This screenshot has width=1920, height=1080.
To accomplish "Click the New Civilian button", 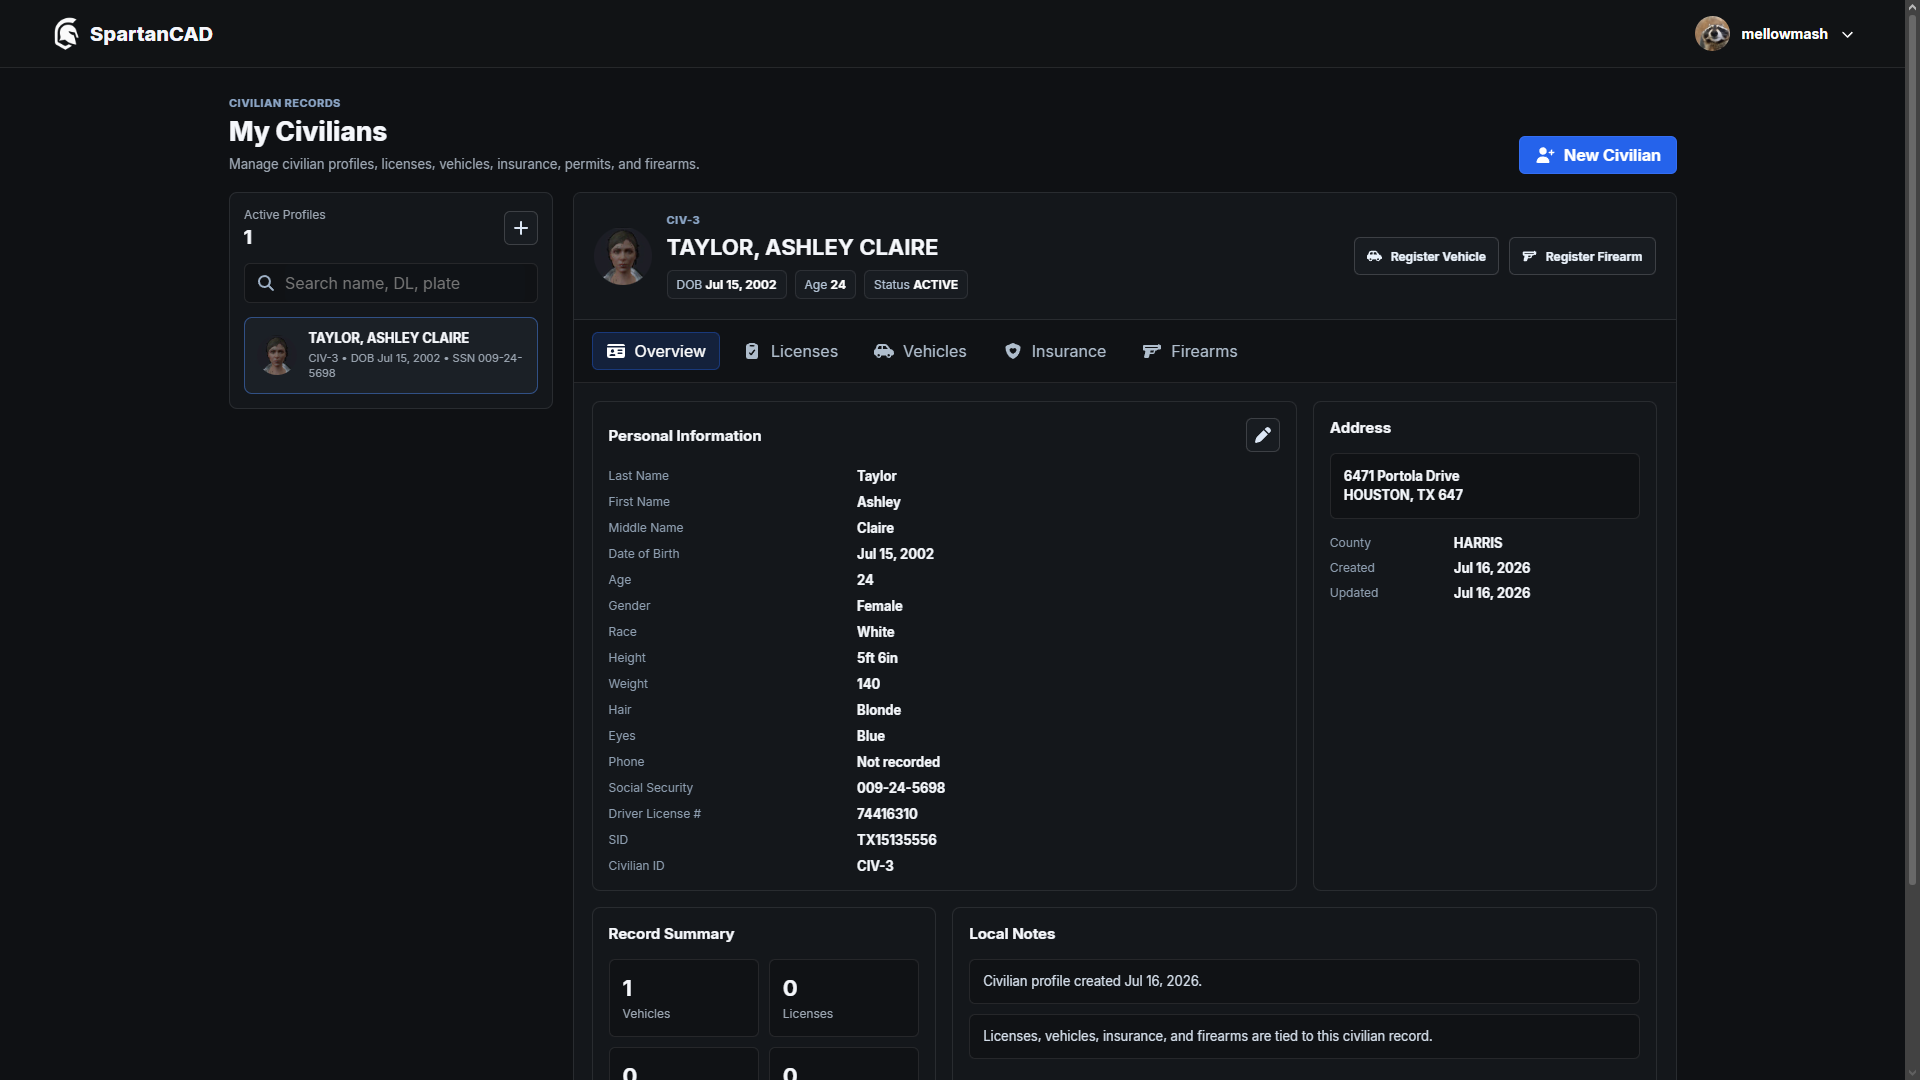I will (x=1597, y=155).
